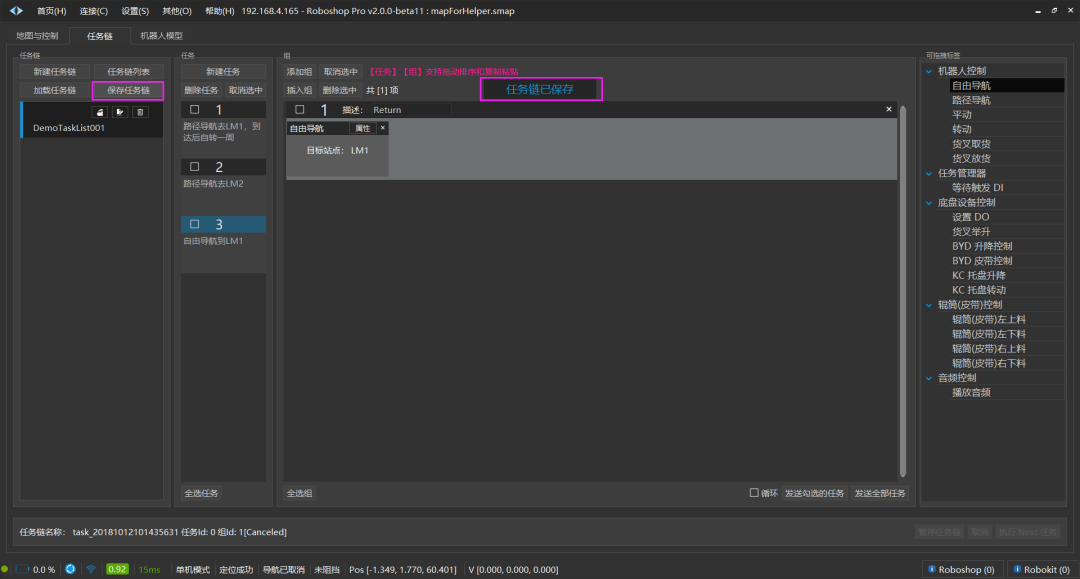Select the DemoTaskList001 task chain

pyautogui.click(x=92, y=120)
